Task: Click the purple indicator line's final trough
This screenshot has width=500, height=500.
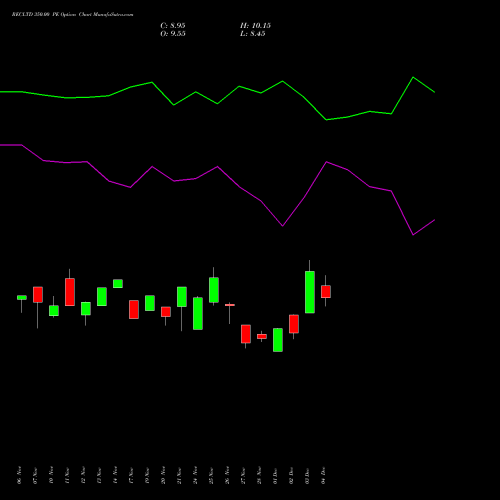Action: click(x=413, y=235)
